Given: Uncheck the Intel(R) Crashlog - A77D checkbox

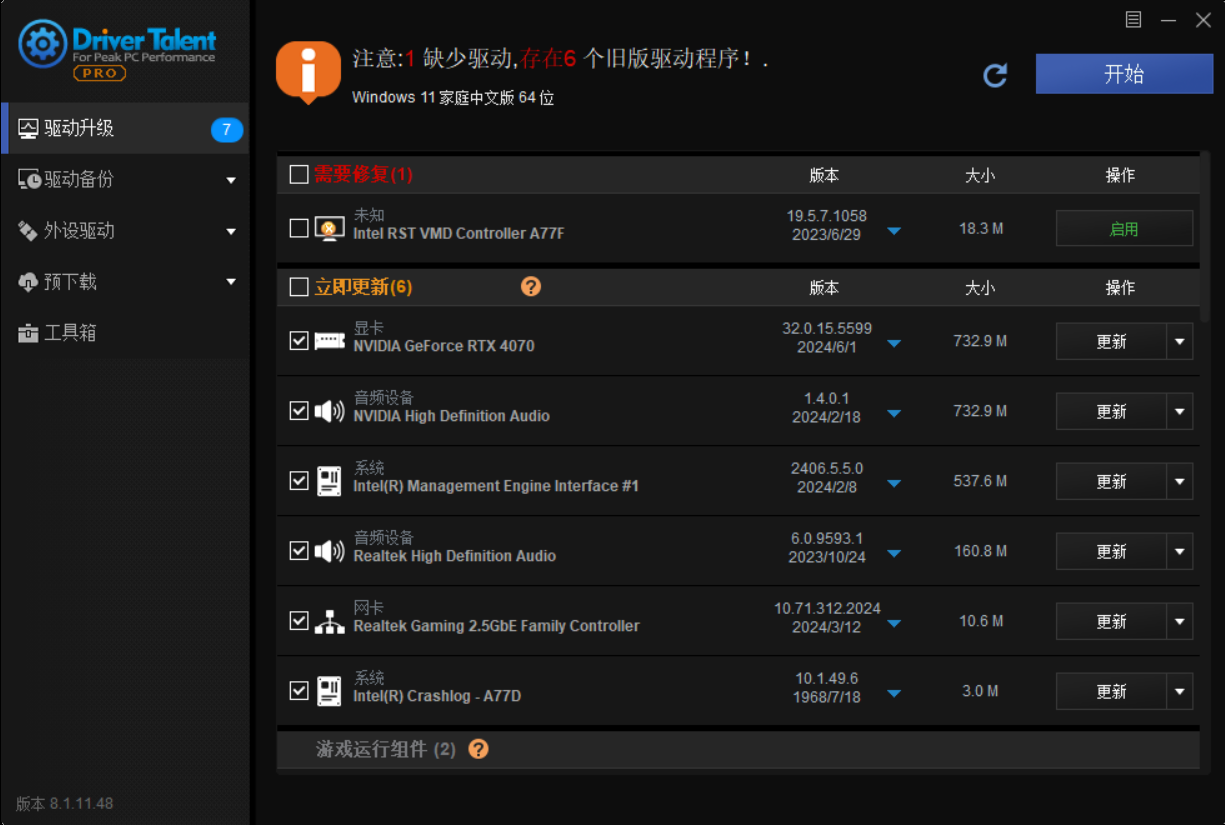Looking at the screenshot, I should (x=298, y=691).
